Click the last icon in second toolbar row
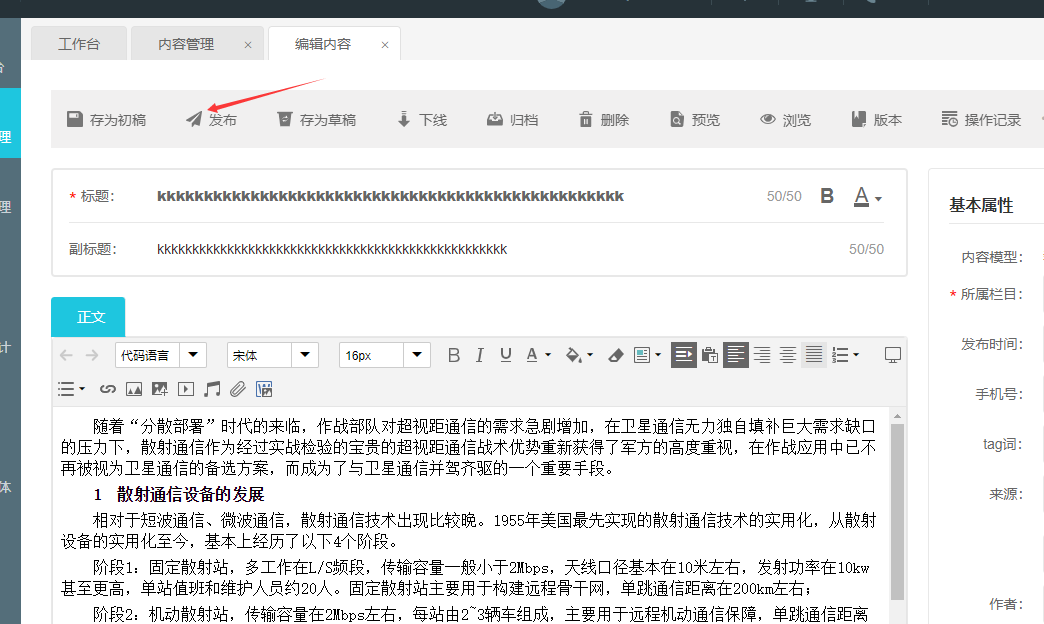 point(264,389)
